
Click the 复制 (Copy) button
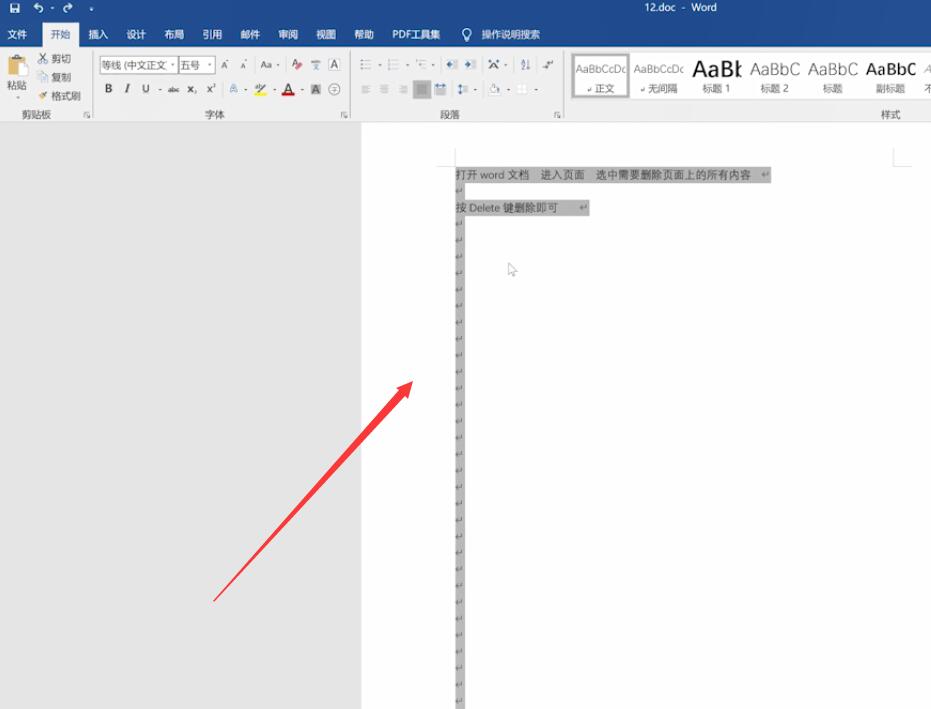(x=55, y=77)
